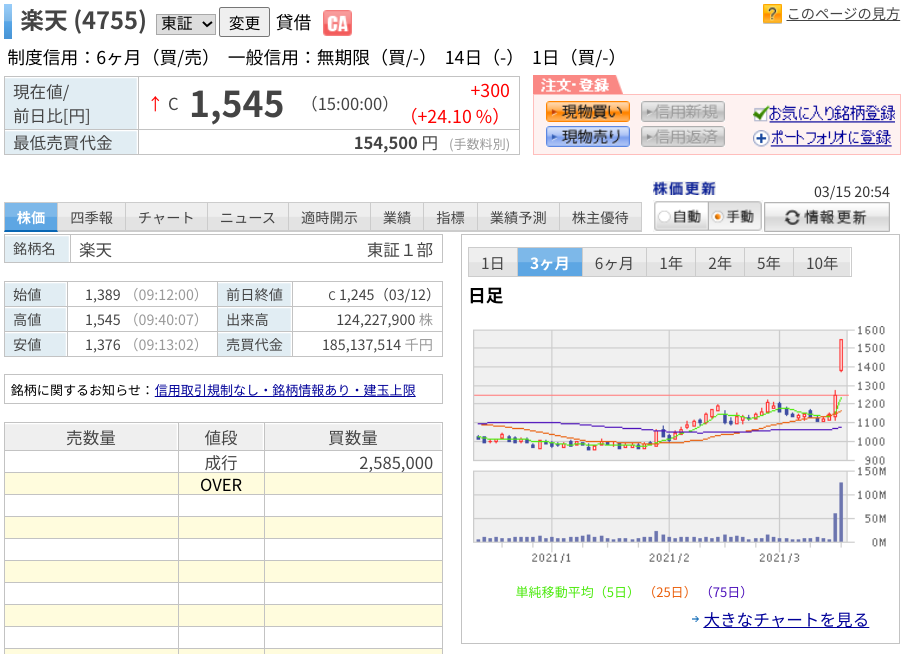Click the 現物売り order button
This screenshot has height=654, width=912.
[x=587, y=137]
